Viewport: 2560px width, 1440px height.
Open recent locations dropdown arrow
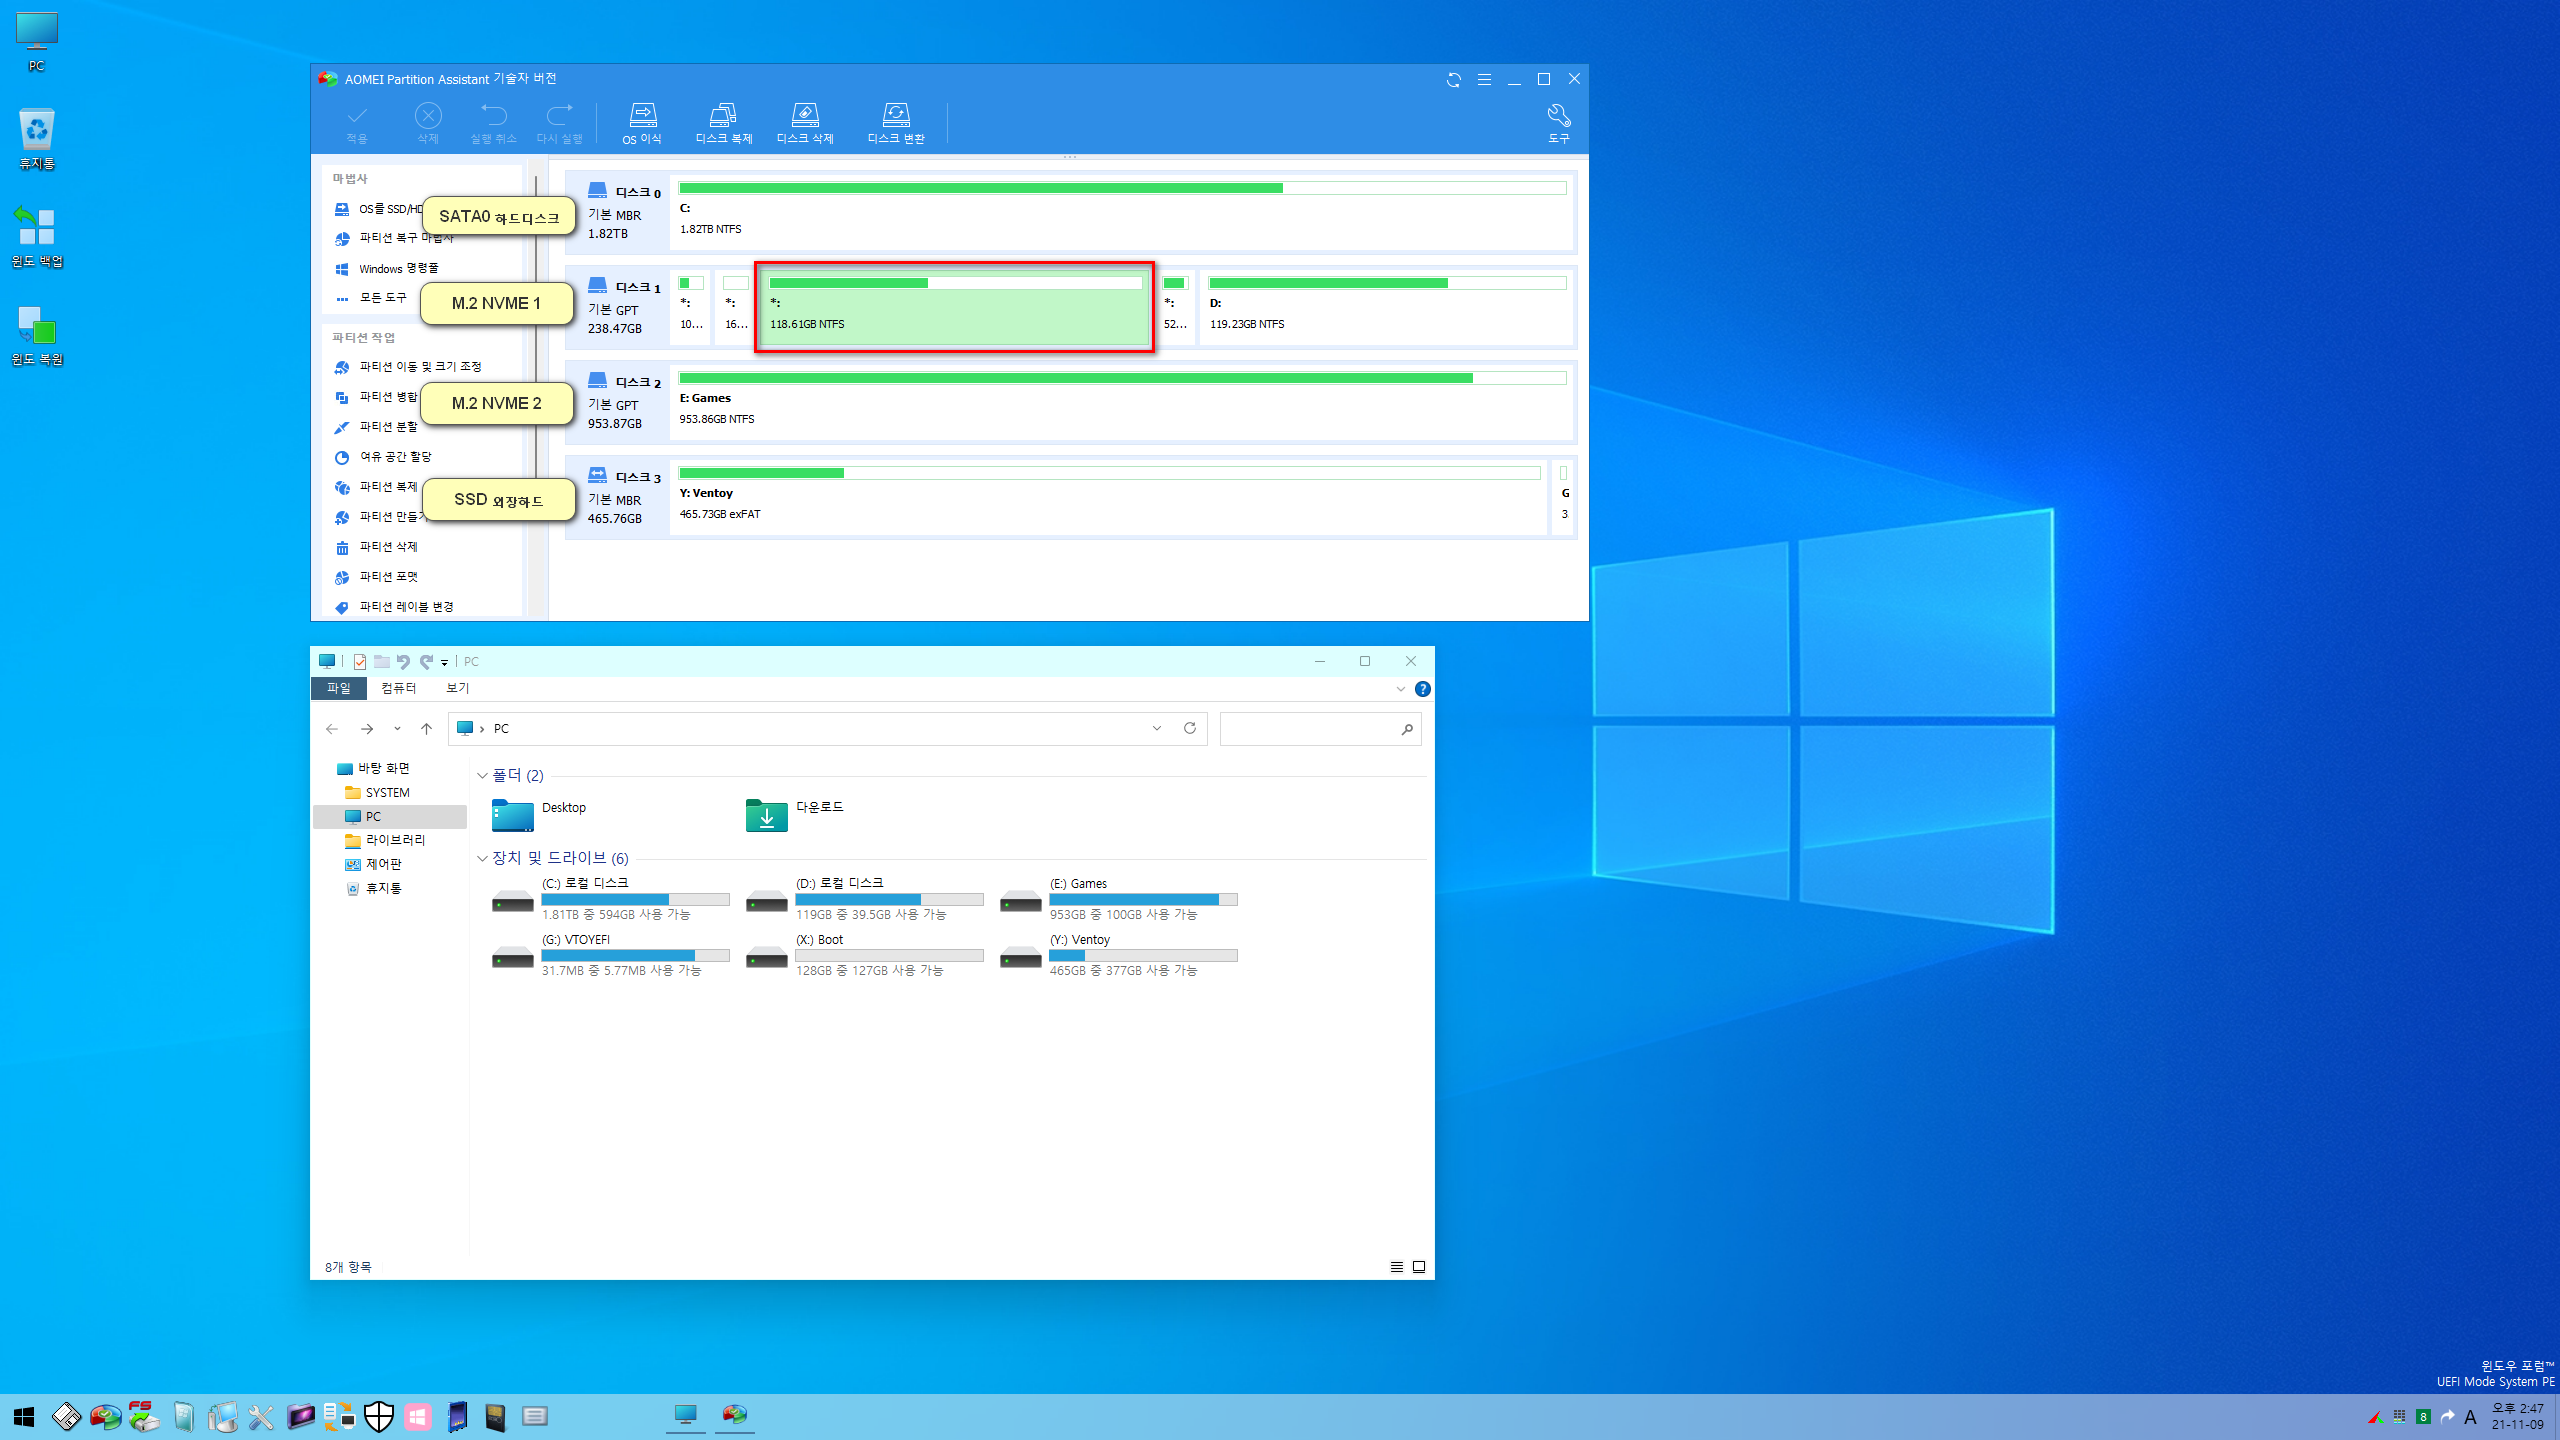tap(397, 729)
